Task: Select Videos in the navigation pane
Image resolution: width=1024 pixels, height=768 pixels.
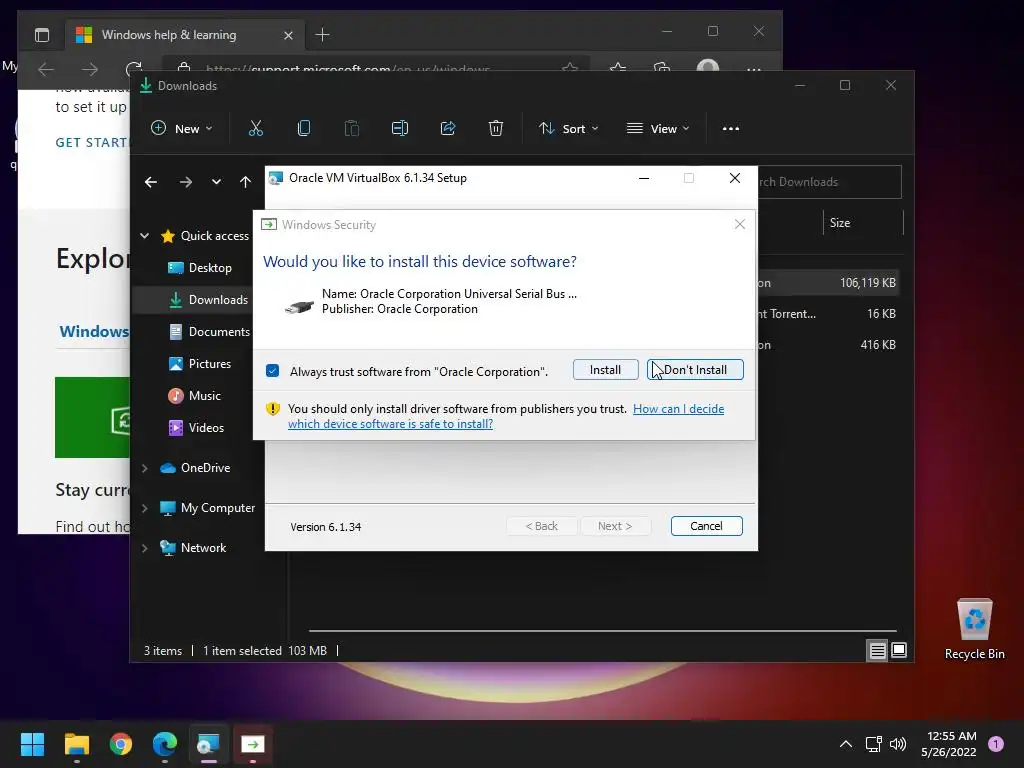Action: 196,428
